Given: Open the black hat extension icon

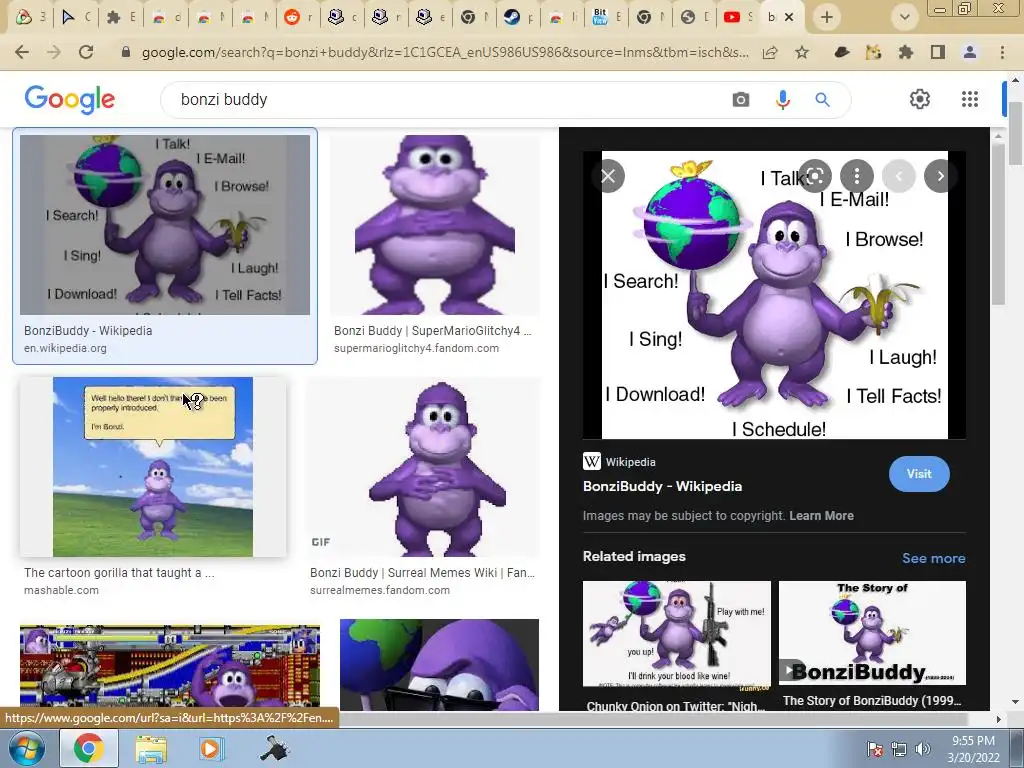Looking at the screenshot, I should pyautogui.click(x=842, y=52).
